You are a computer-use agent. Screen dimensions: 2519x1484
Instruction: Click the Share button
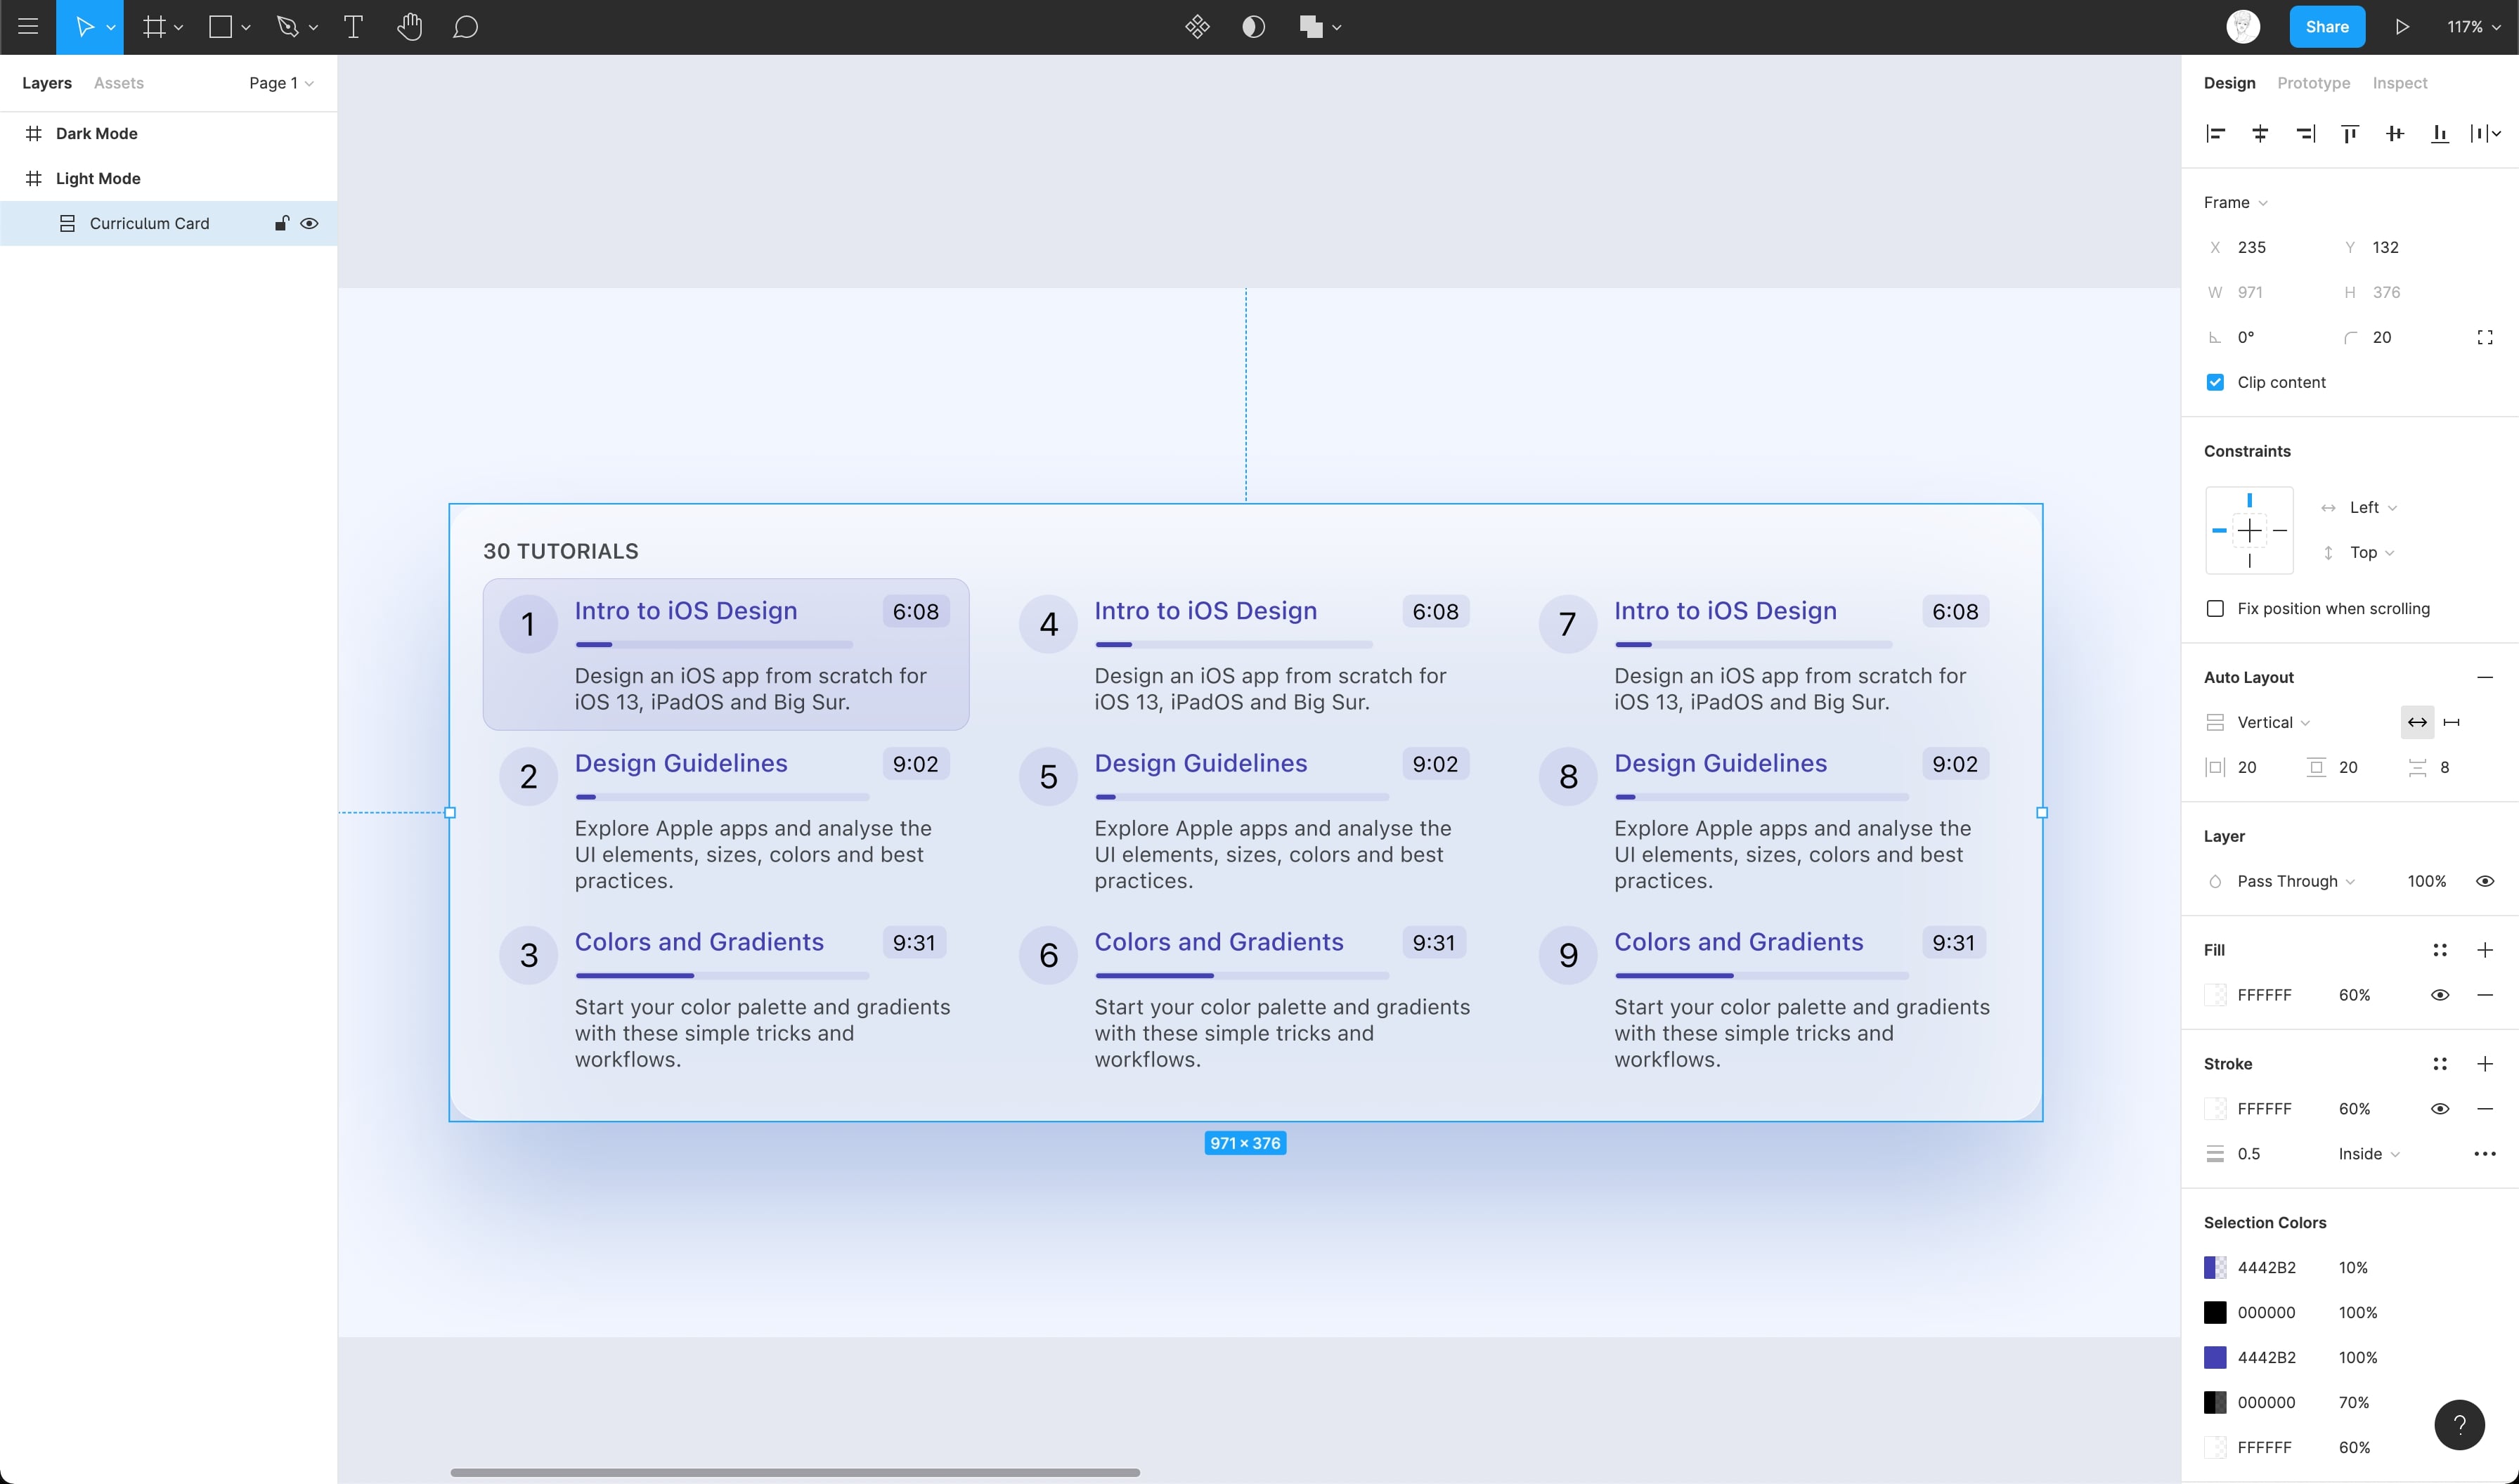(x=2327, y=27)
